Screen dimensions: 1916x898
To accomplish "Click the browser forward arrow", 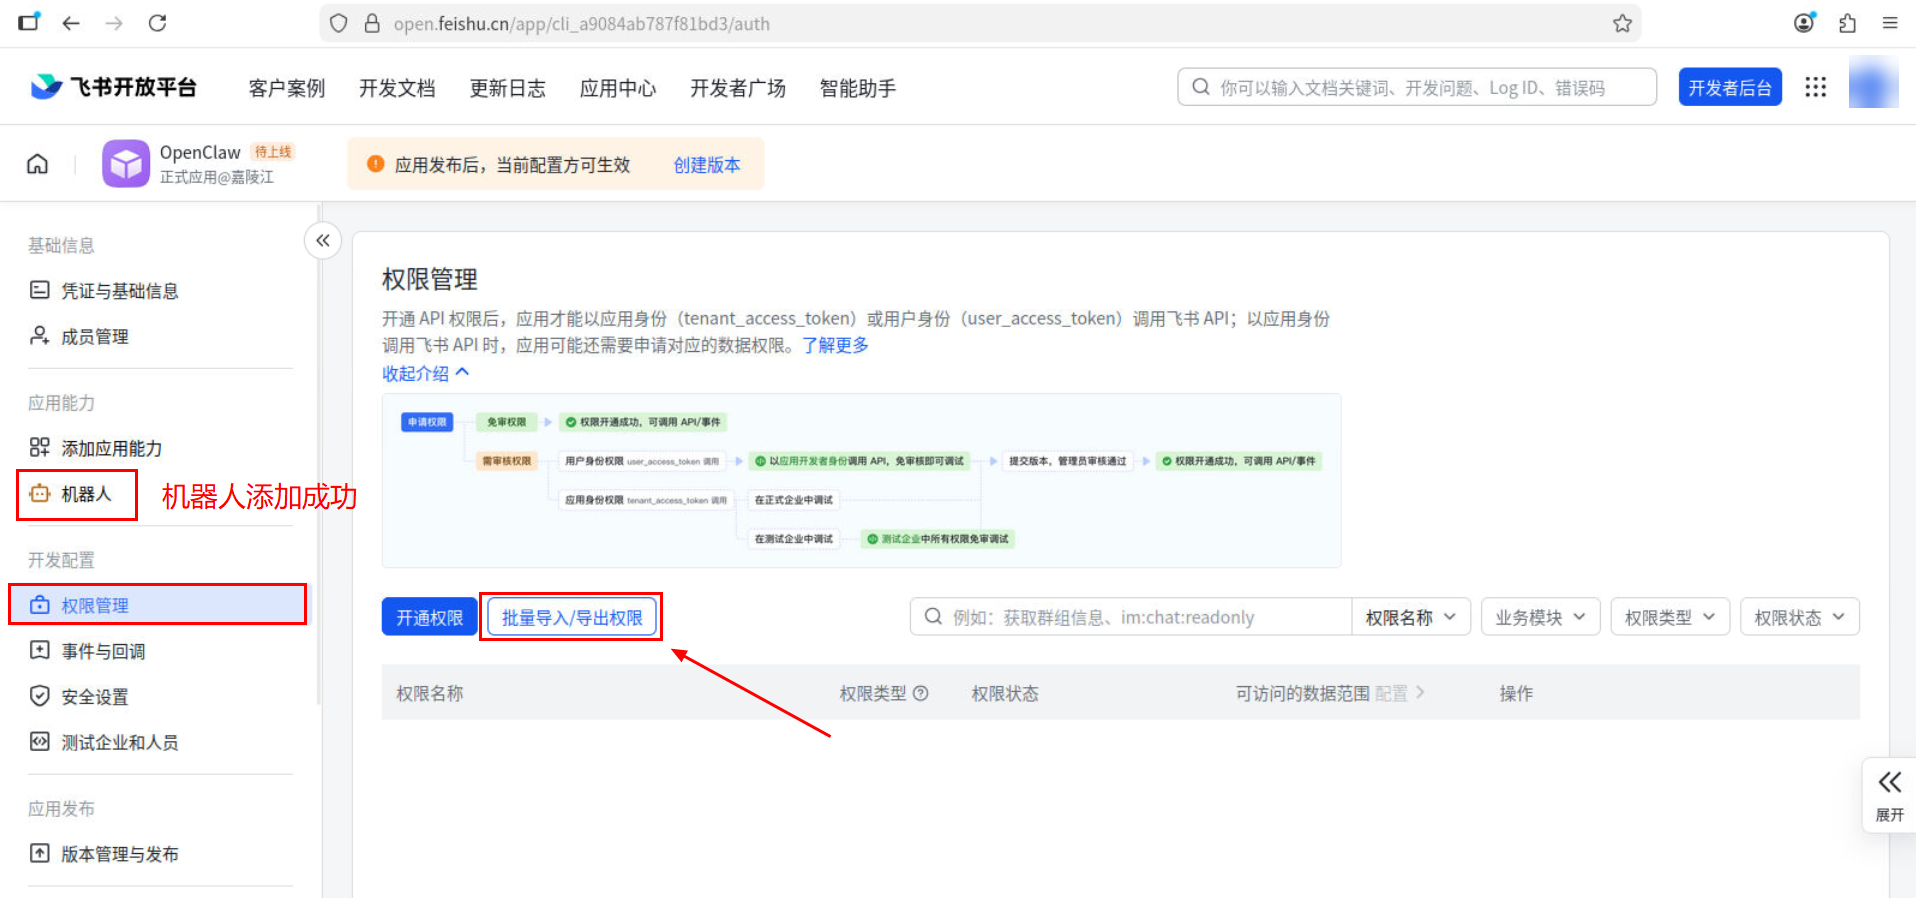I will (x=114, y=23).
